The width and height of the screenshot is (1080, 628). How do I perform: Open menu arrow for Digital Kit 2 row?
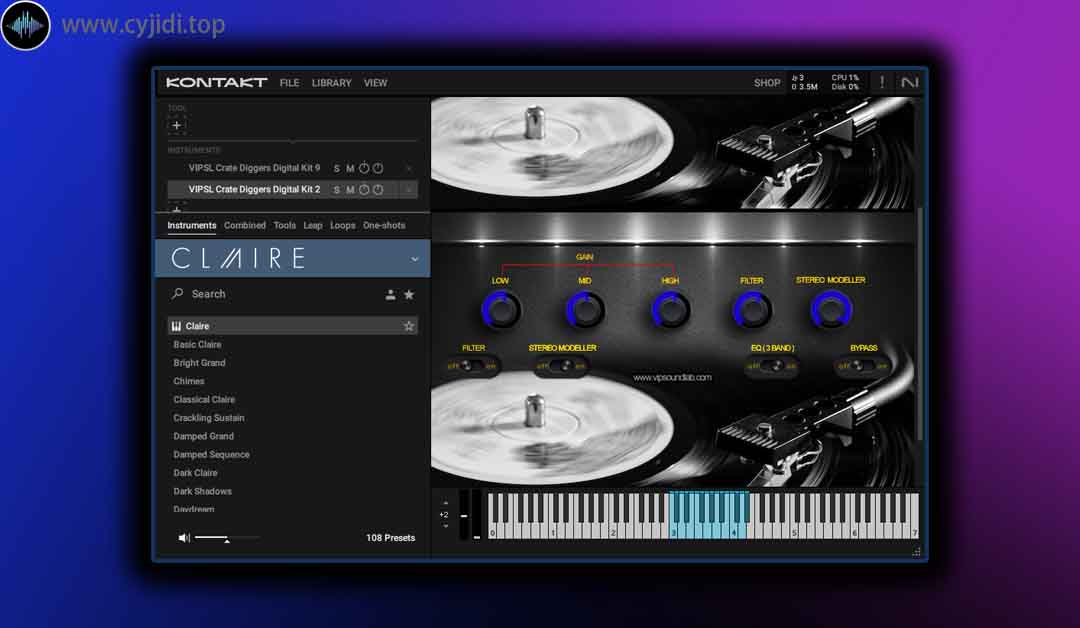pos(408,190)
